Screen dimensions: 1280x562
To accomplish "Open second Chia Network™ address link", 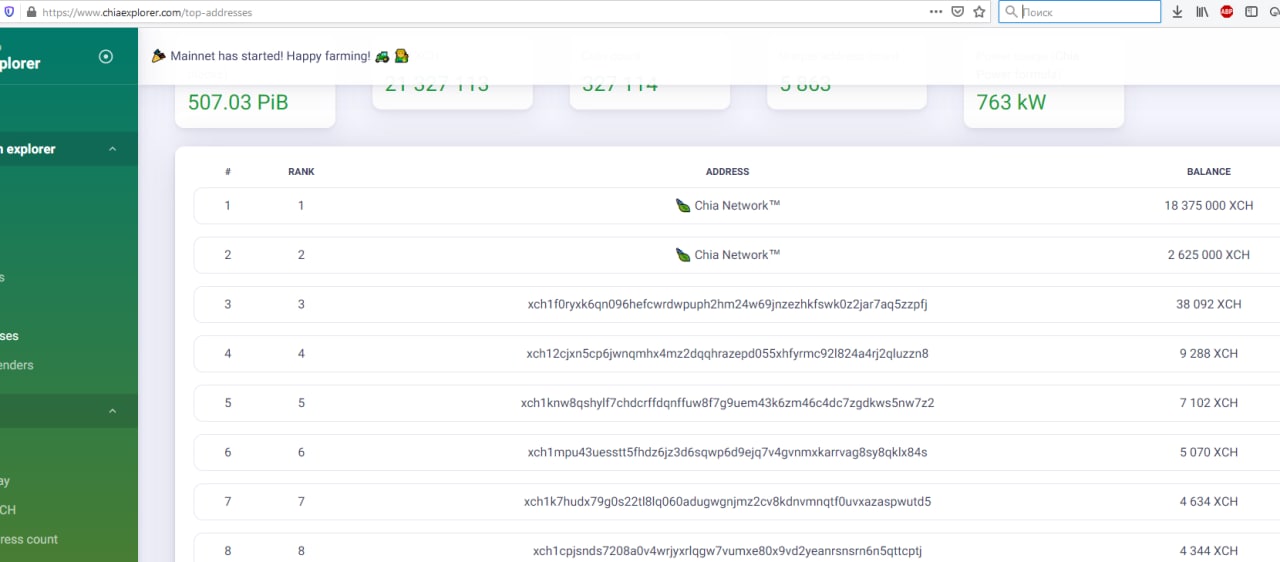I will tap(737, 254).
